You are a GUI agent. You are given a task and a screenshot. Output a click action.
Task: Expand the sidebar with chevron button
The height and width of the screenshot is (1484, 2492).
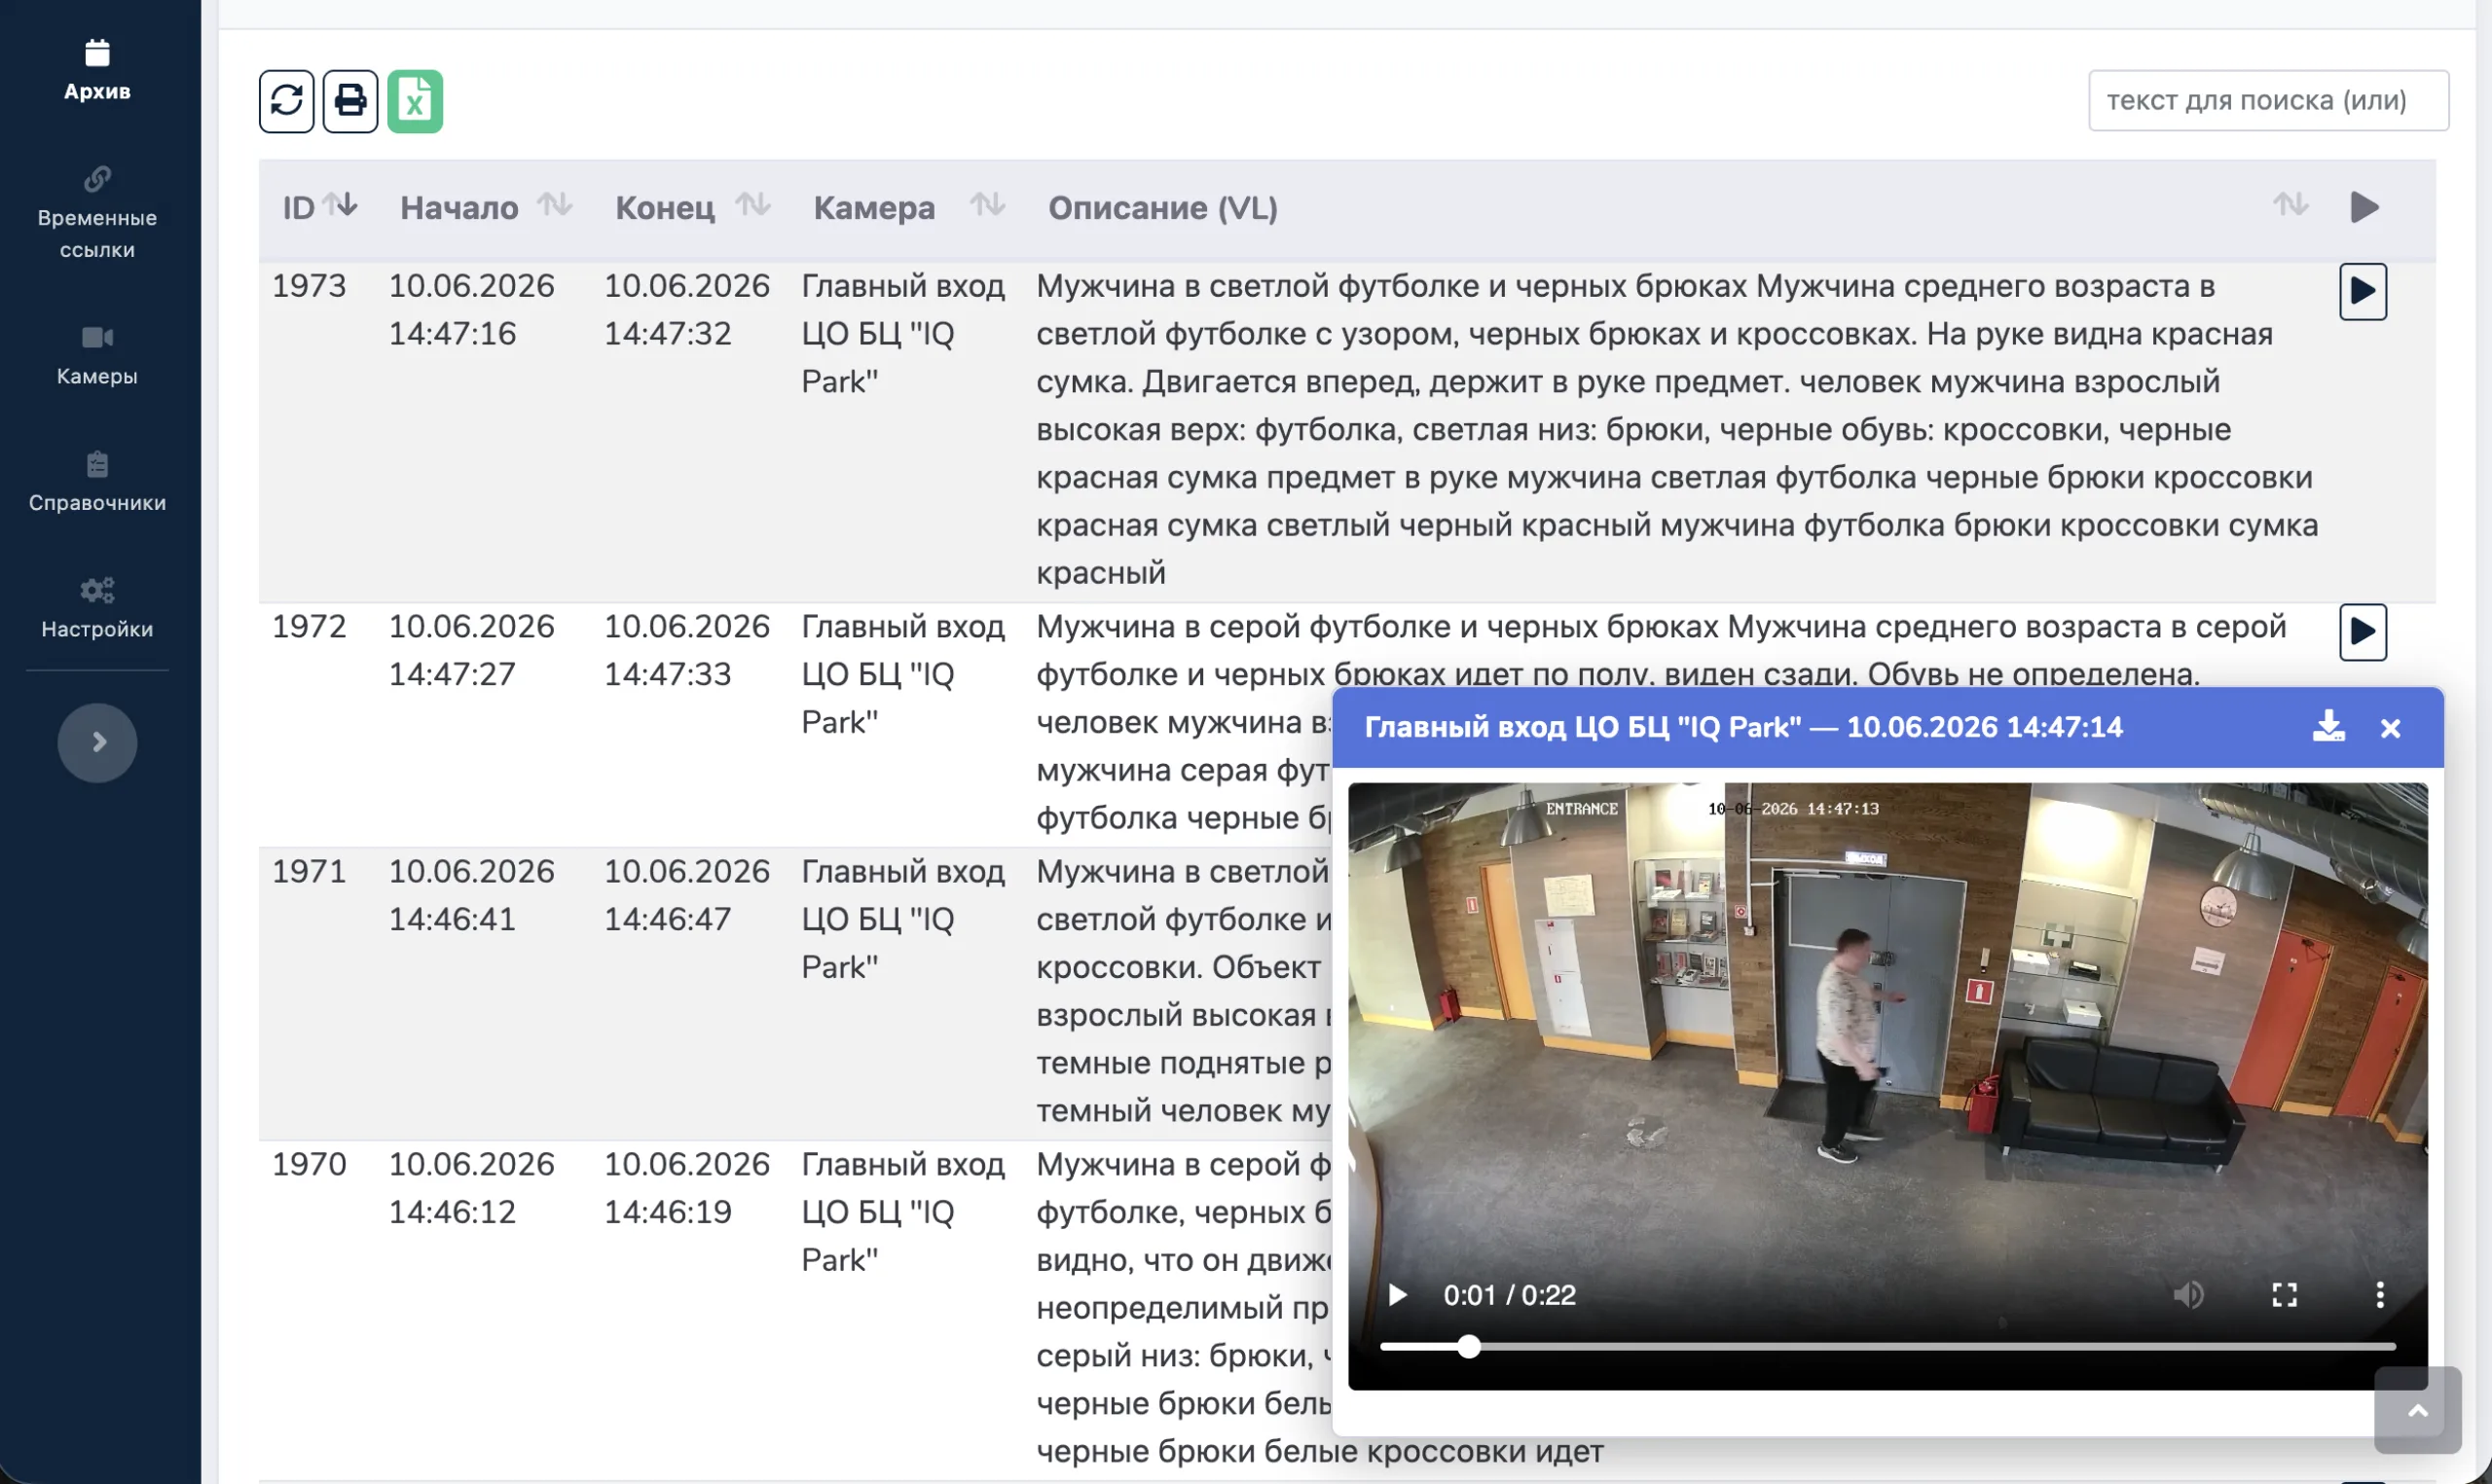point(97,742)
